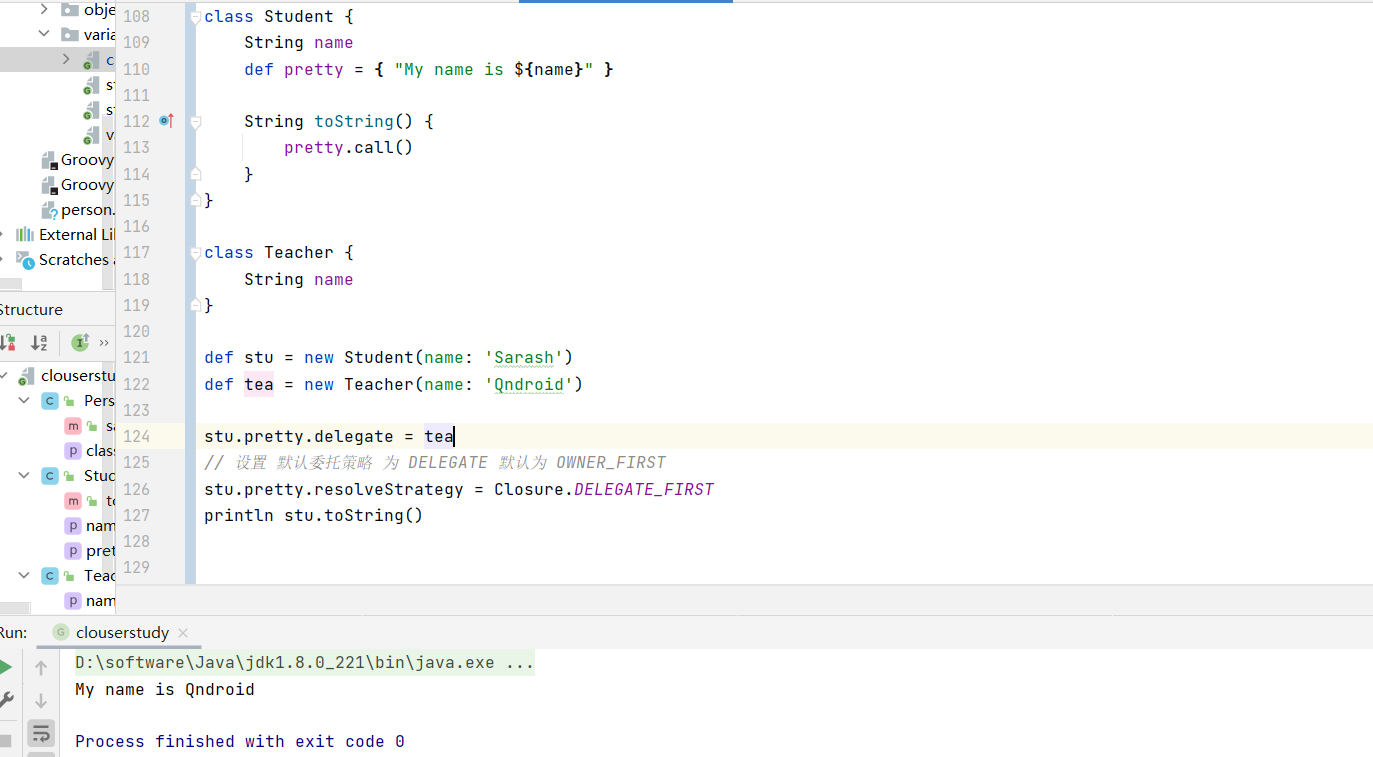Collapse the Student node in Structure tree
Viewport: 1373px width, 757px height.
coord(24,476)
